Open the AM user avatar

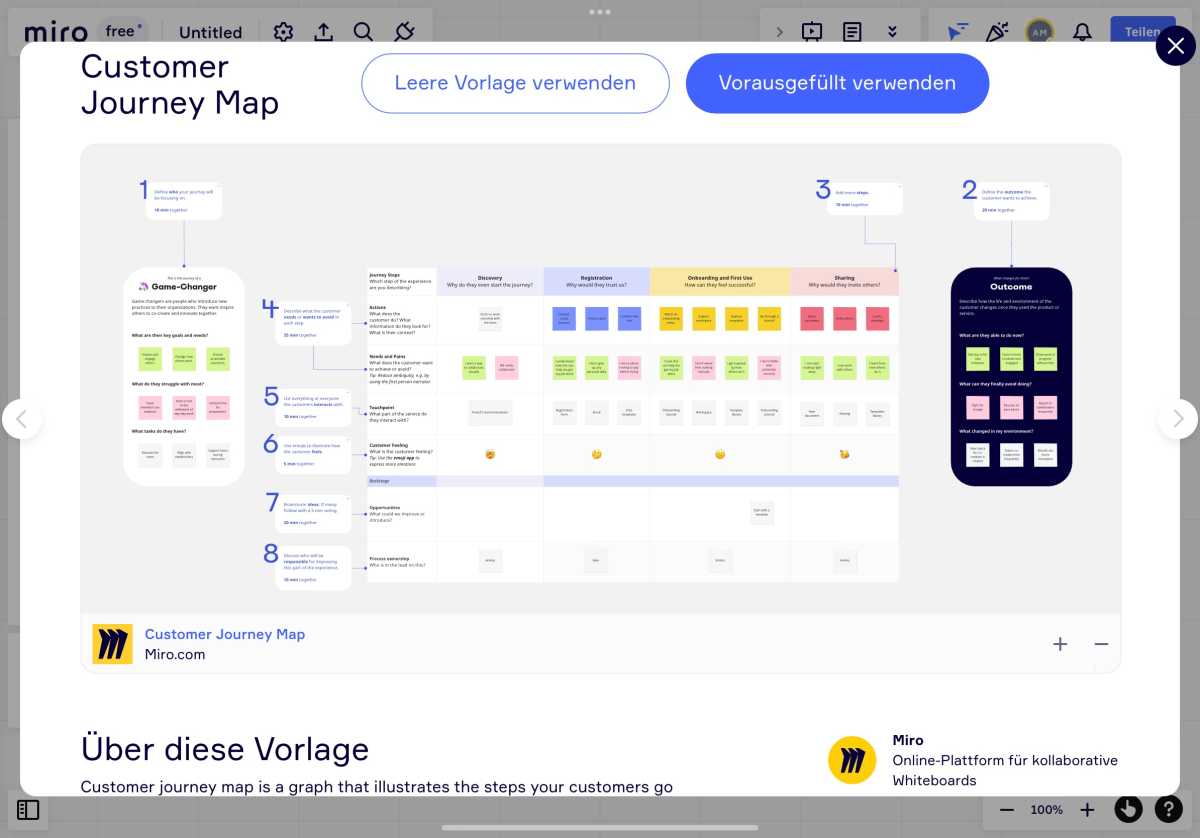1040,32
